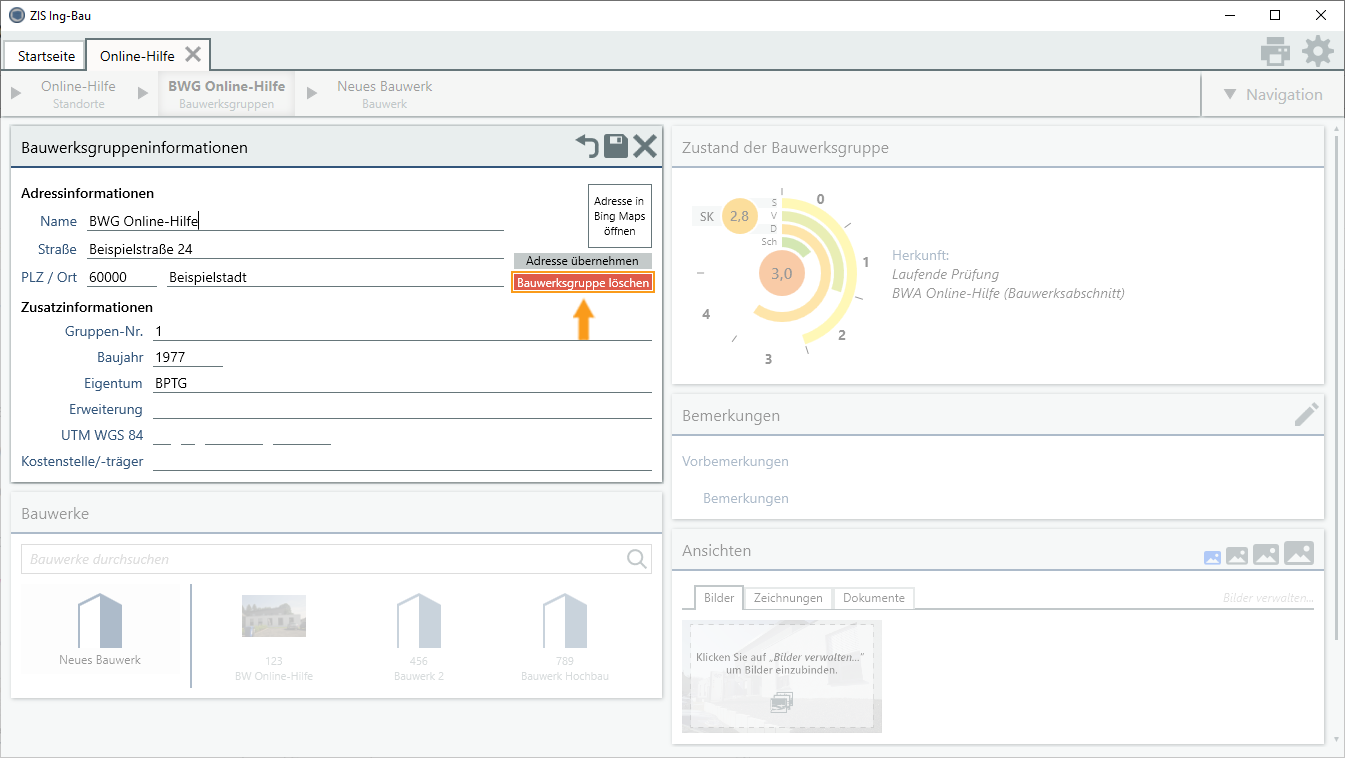Switch to the Zeichnungen tab
The height and width of the screenshot is (758, 1345).
(x=788, y=598)
